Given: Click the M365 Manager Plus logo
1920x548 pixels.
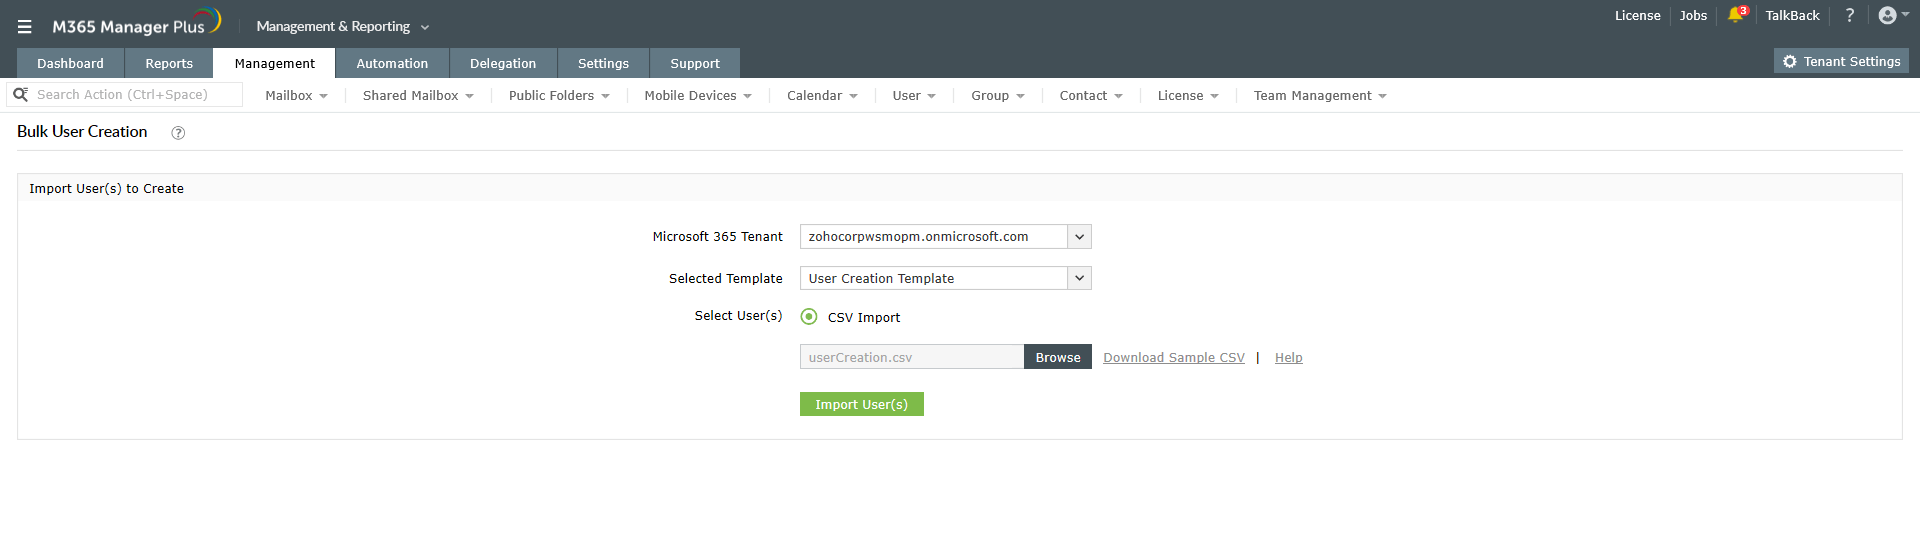Looking at the screenshot, I should click(136, 24).
